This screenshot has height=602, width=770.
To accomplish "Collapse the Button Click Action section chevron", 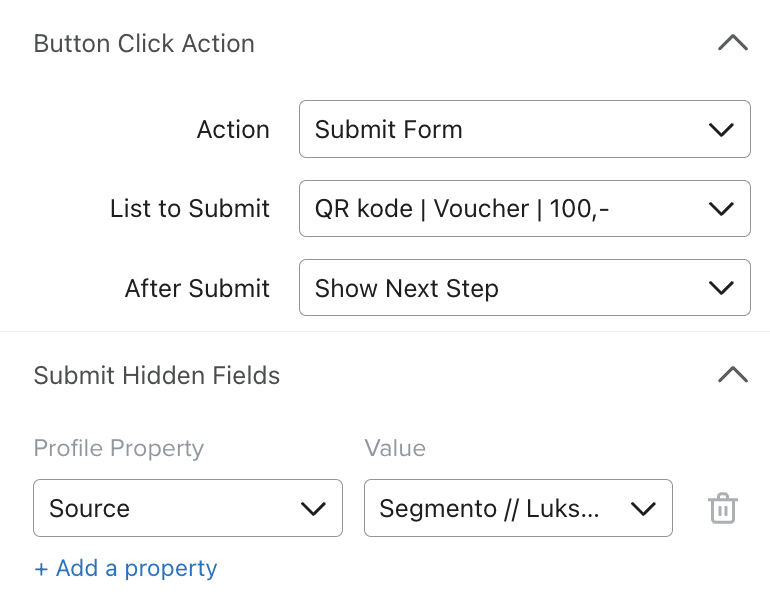I will tap(733, 43).
